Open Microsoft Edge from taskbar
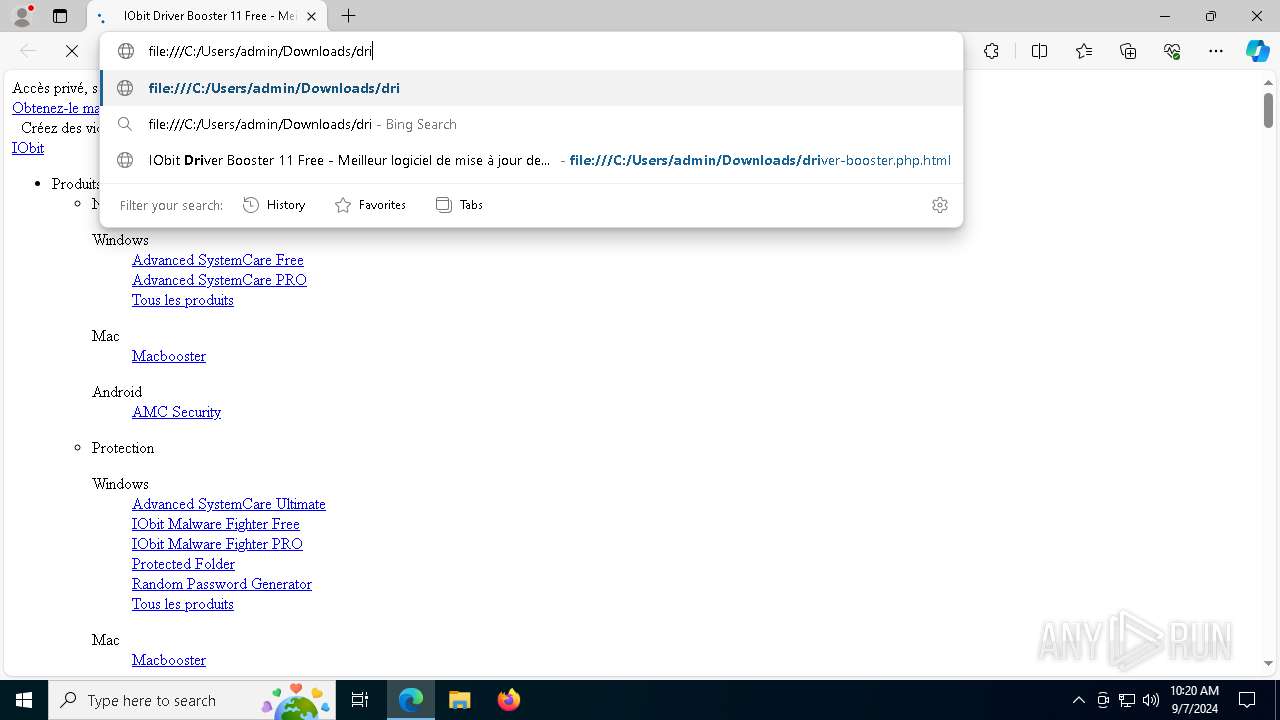1280x720 pixels. pos(411,700)
